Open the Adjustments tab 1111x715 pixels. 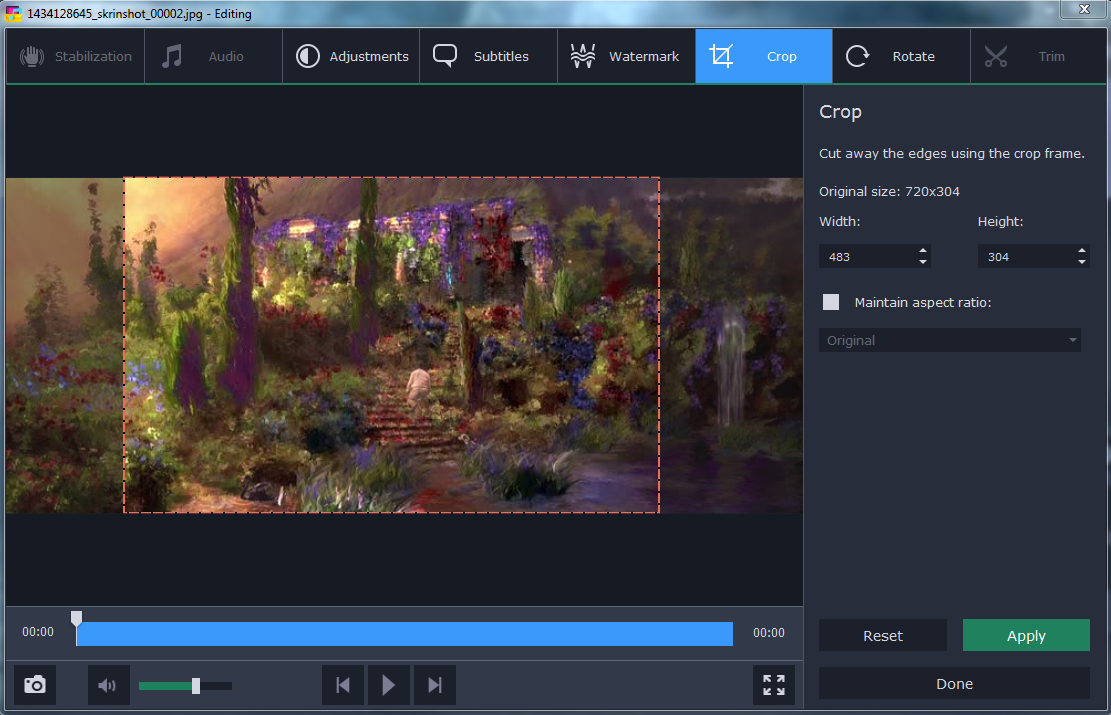pos(351,57)
